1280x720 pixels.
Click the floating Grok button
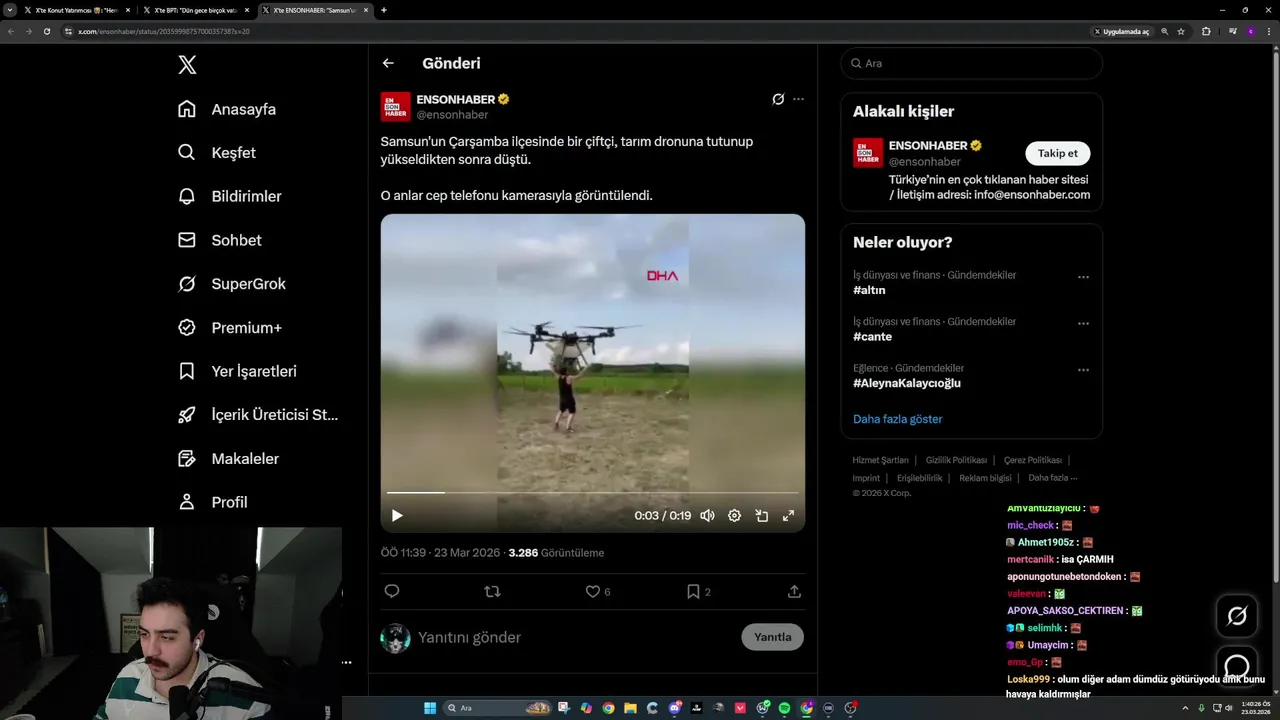(x=1237, y=616)
